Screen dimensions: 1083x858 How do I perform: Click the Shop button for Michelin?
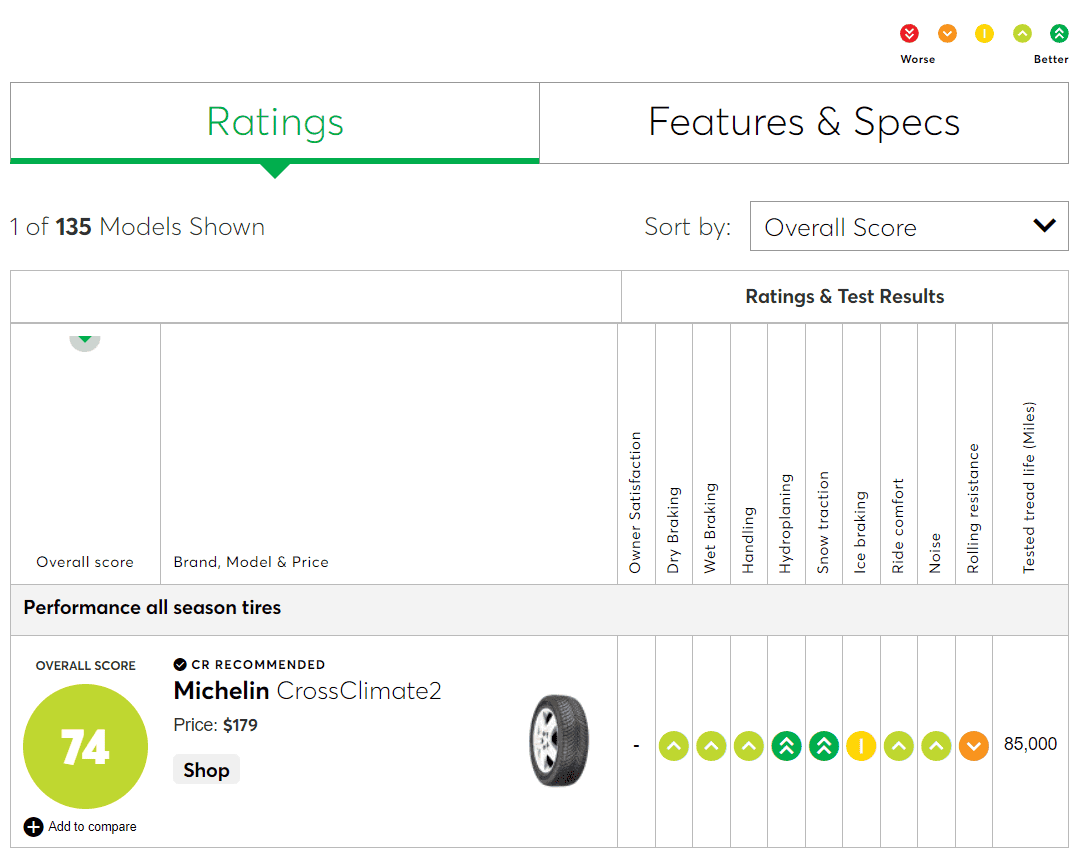coord(206,770)
